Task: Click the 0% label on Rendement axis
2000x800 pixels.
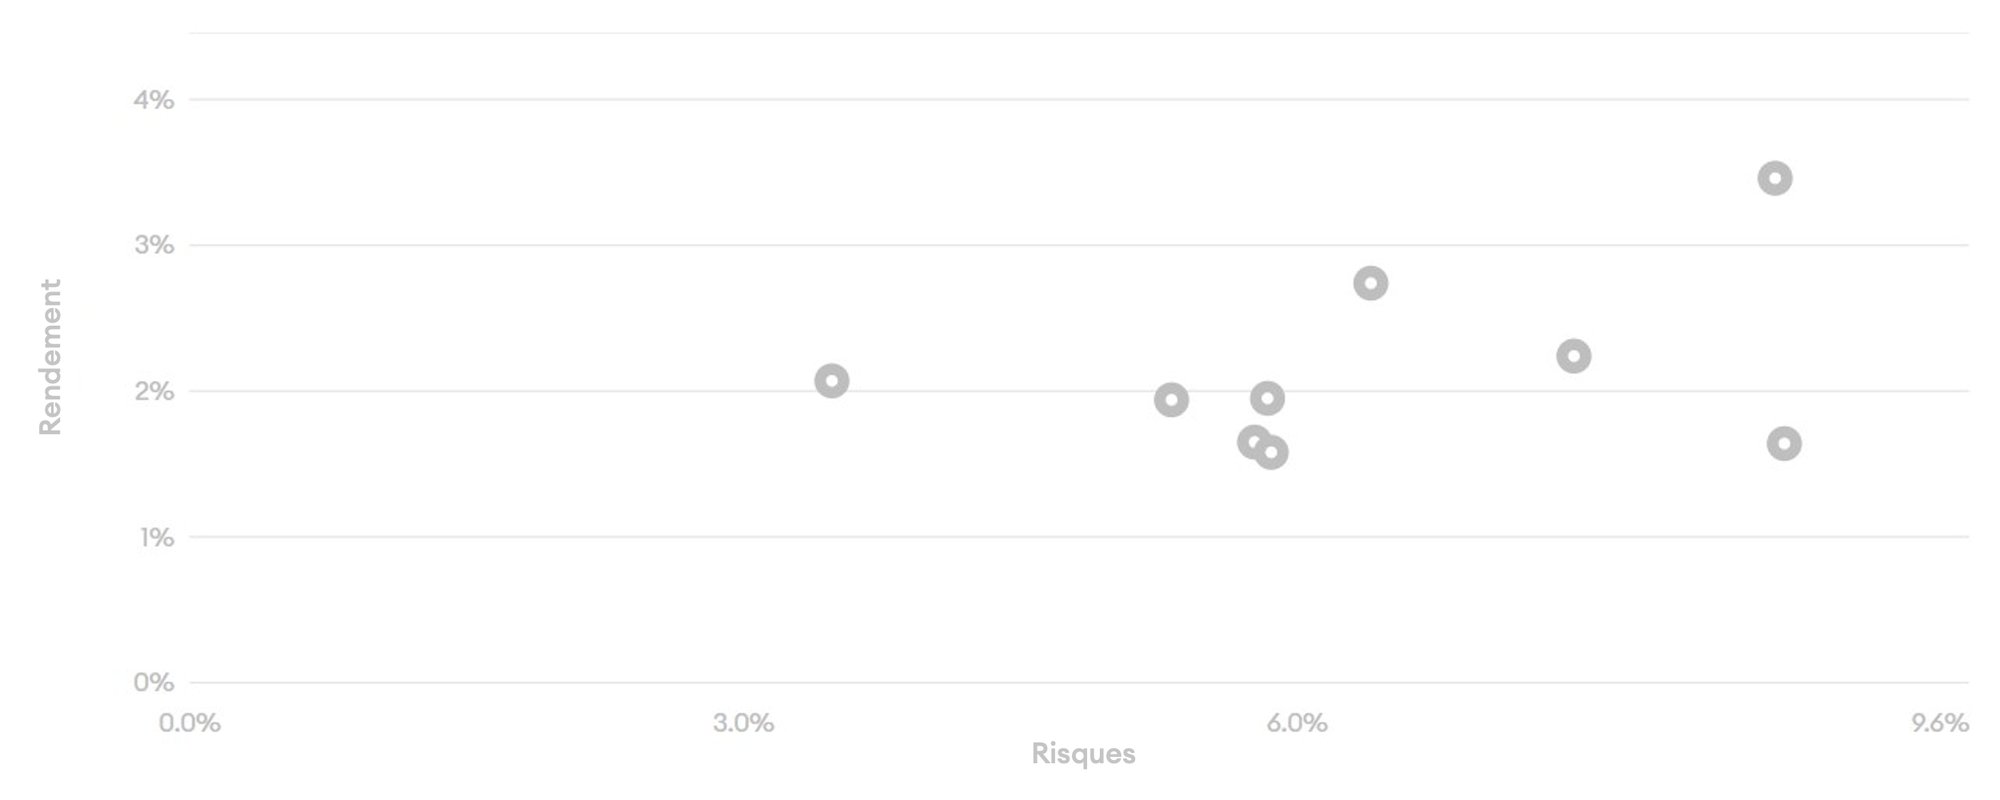Action: click(x=154, y=683)
